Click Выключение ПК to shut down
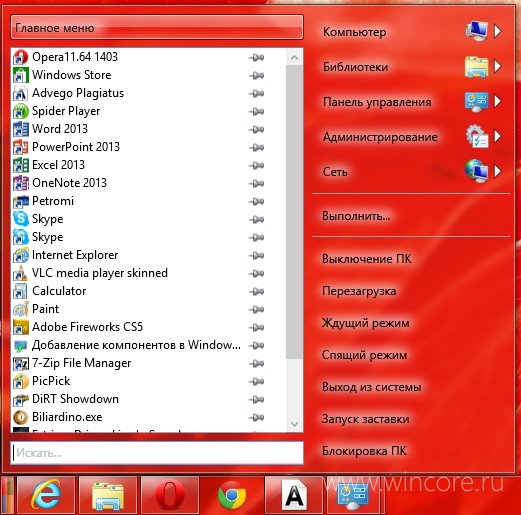 click(x=367, y=259)
